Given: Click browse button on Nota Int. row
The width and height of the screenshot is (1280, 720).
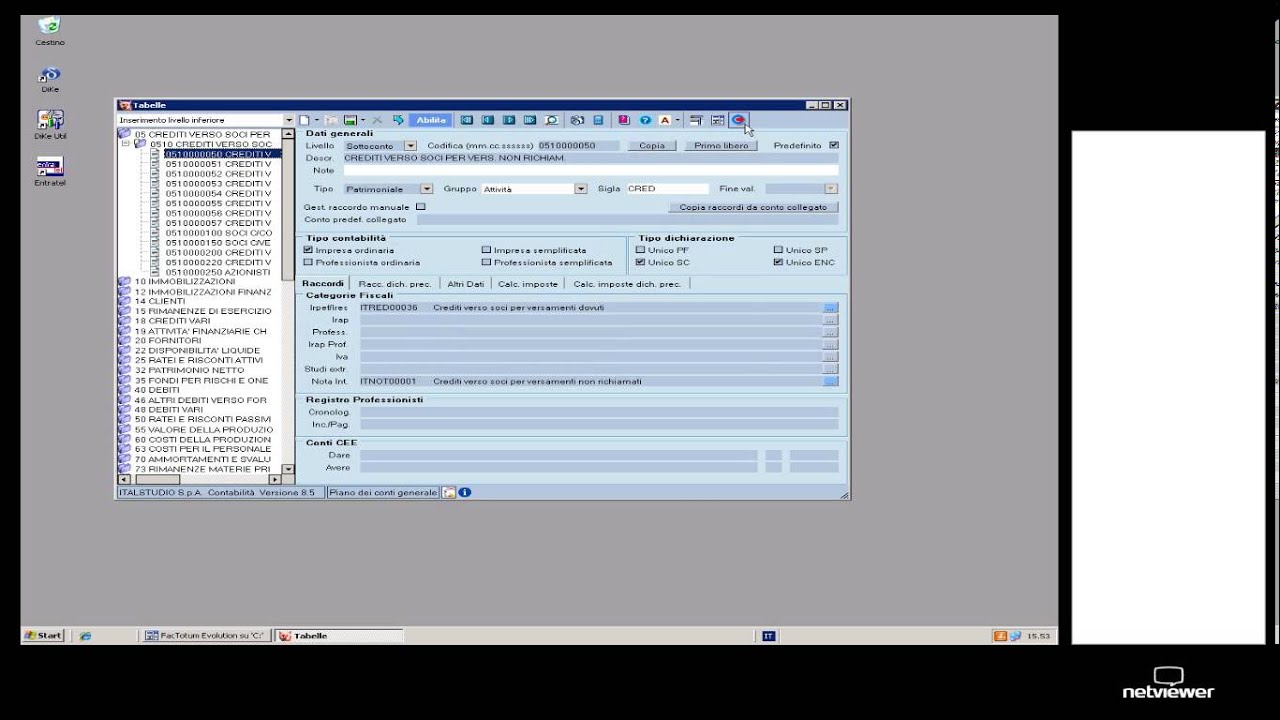Looking at the screenshot, I should [x=830, y=382].
